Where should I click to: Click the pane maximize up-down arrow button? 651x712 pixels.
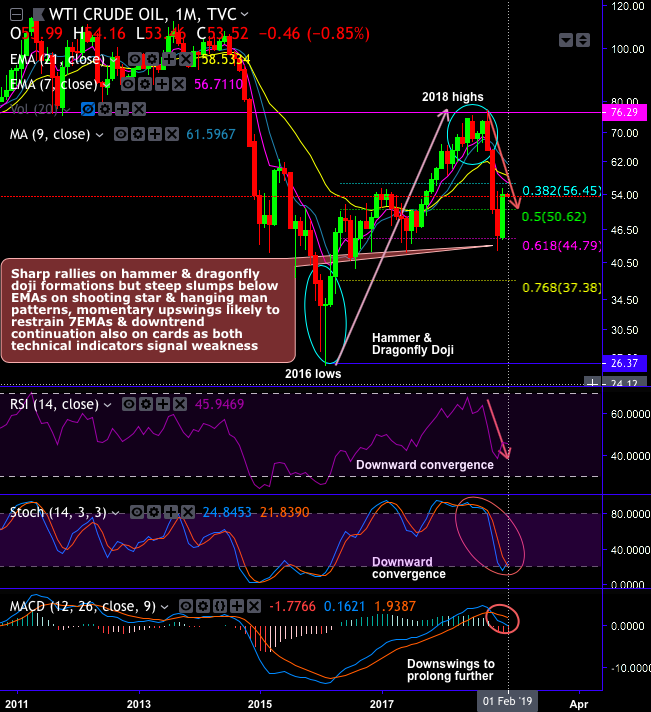[583, 40]
